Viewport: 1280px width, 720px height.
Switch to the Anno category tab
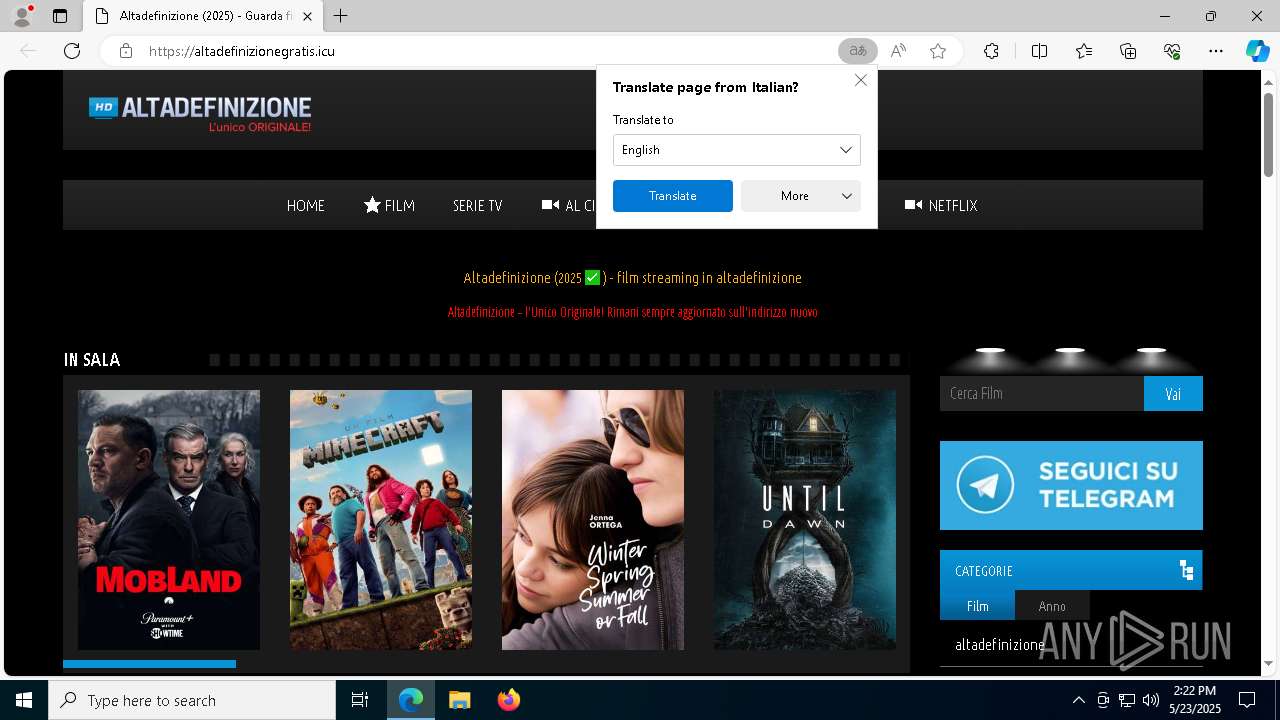pos(1052,606)
